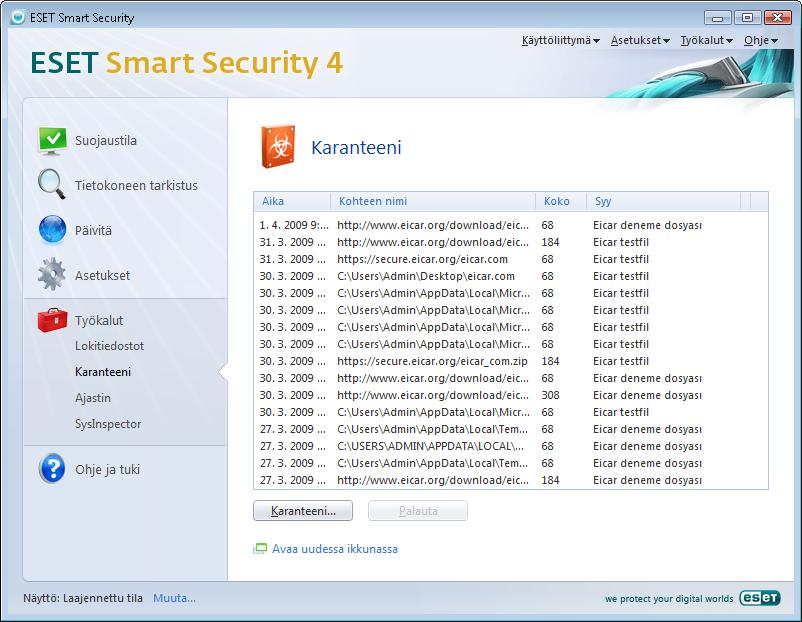802x622 pixels.
Task: Click the Suojaustila green checkmark monitor icon
Action: [52, 141]
